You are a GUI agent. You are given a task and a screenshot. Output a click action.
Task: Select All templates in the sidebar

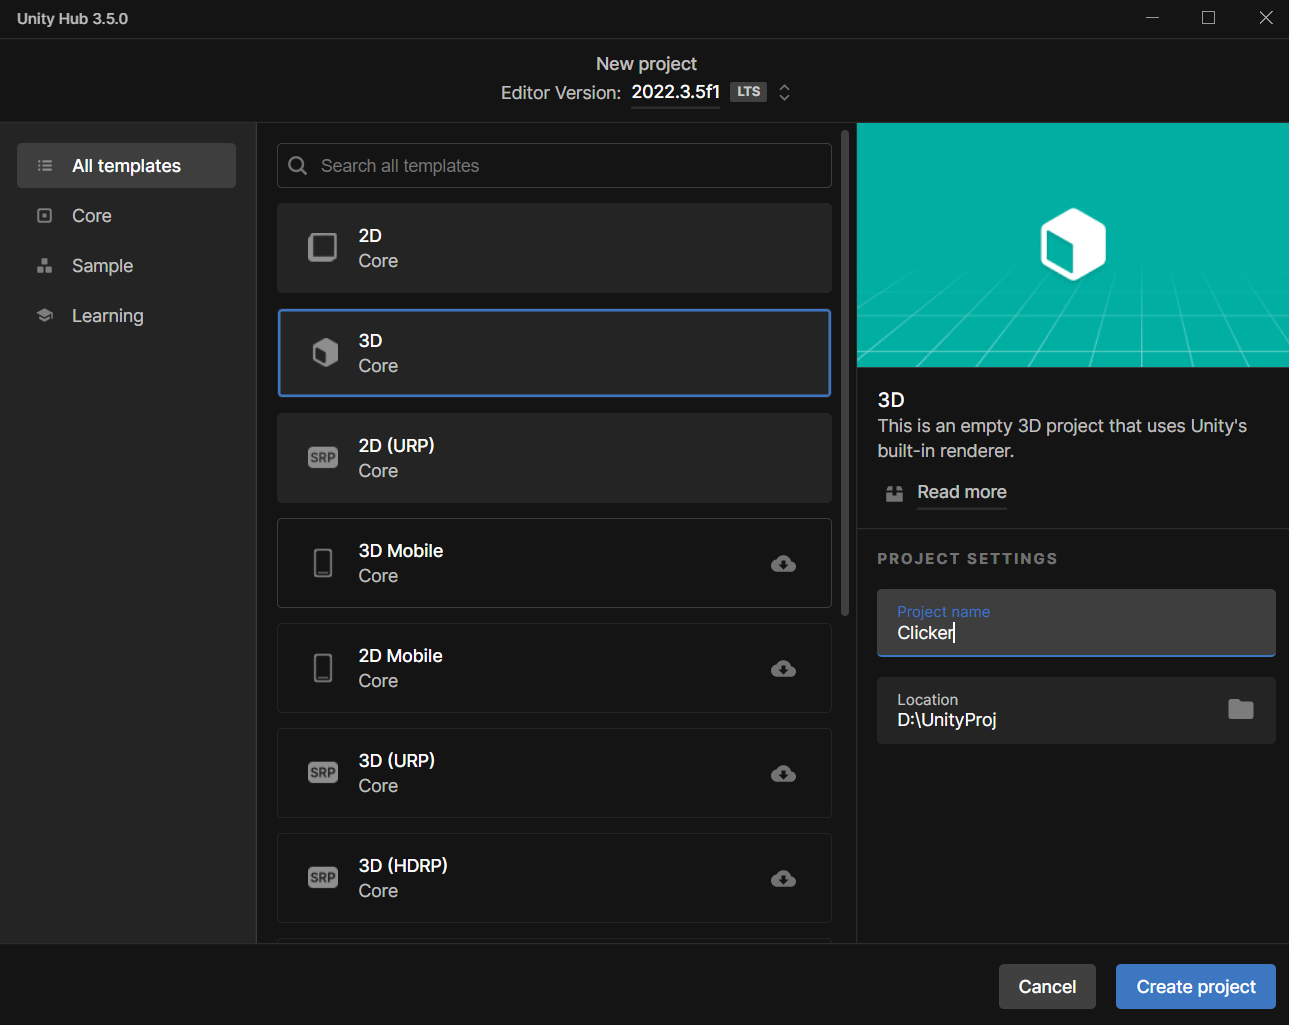tap(126, 166)
